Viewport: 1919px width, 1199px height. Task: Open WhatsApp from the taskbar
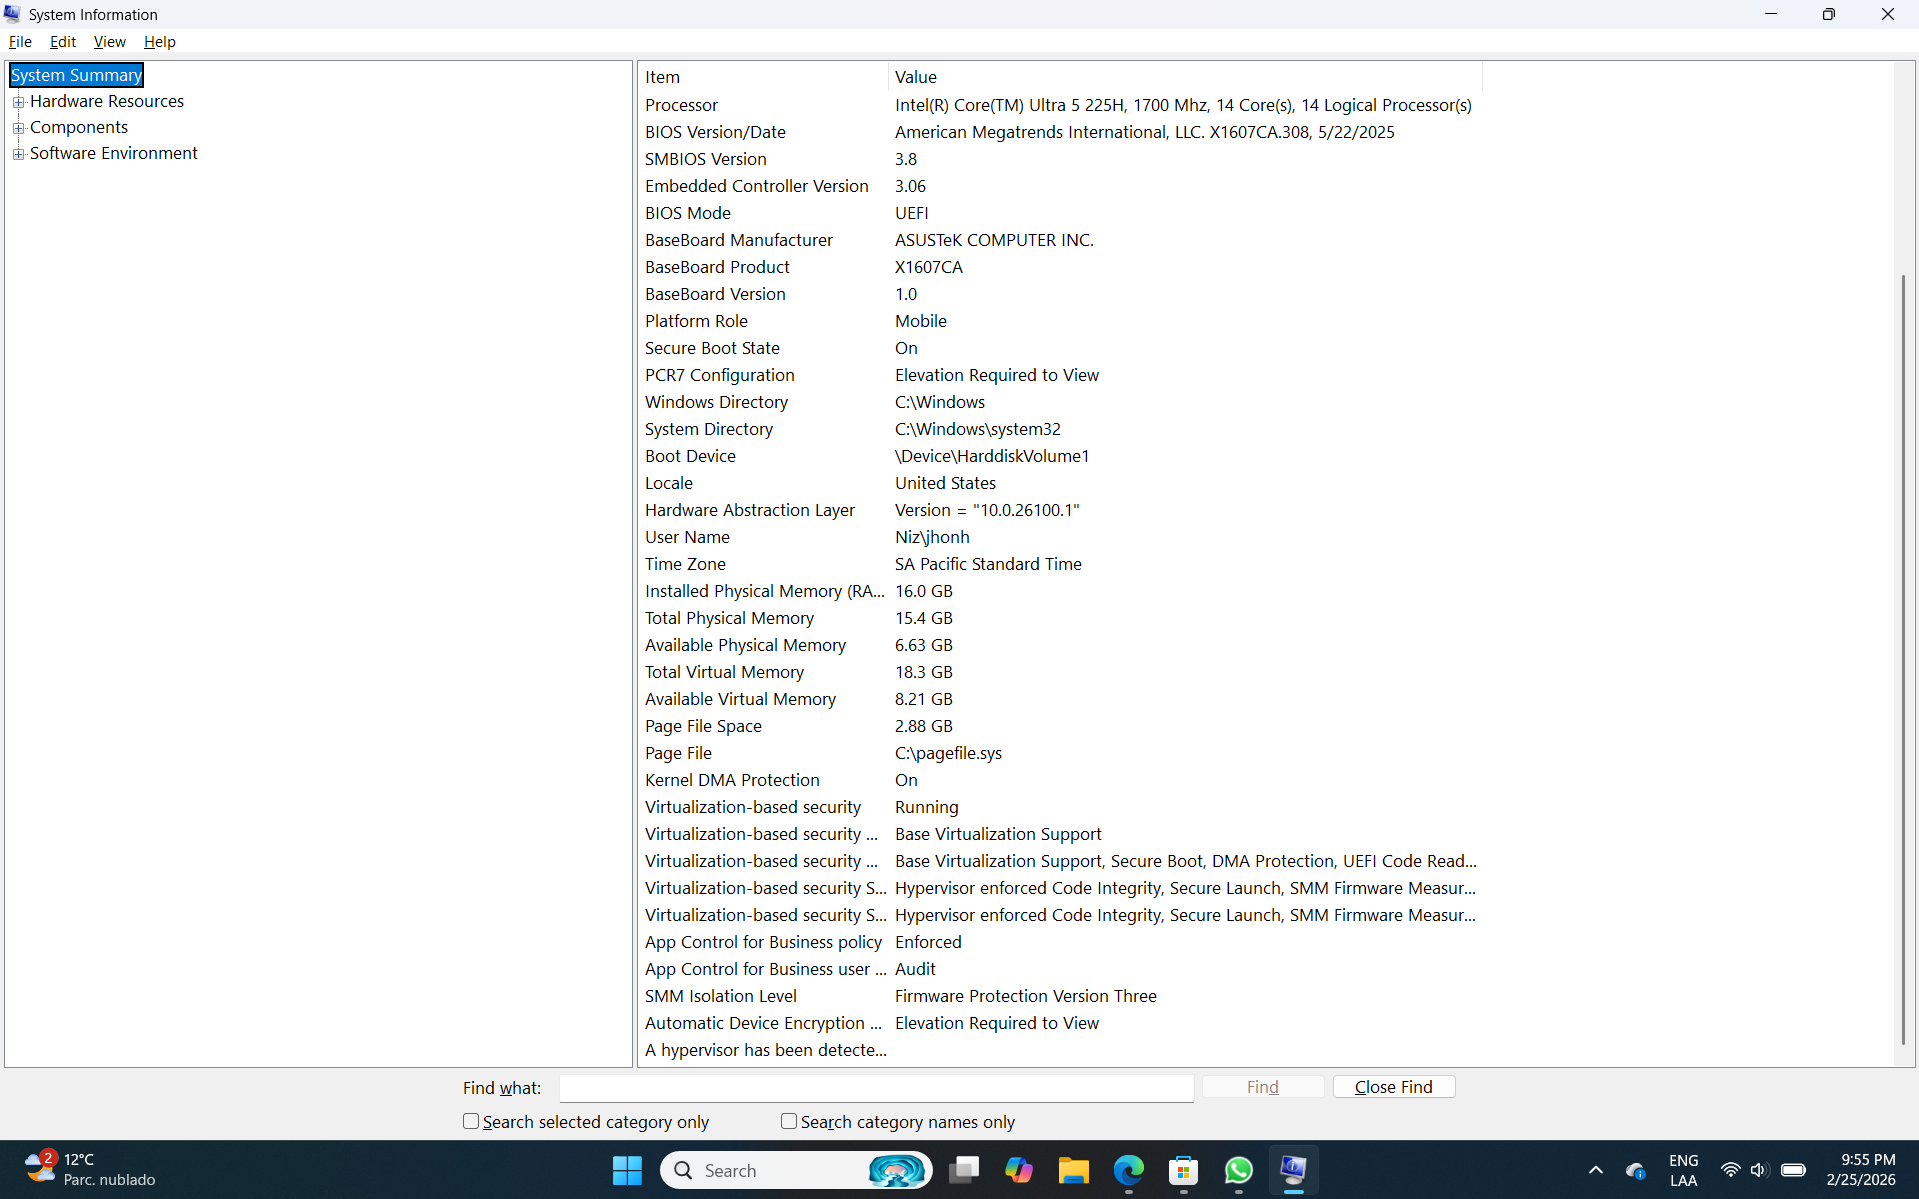pos(1239,1170)
